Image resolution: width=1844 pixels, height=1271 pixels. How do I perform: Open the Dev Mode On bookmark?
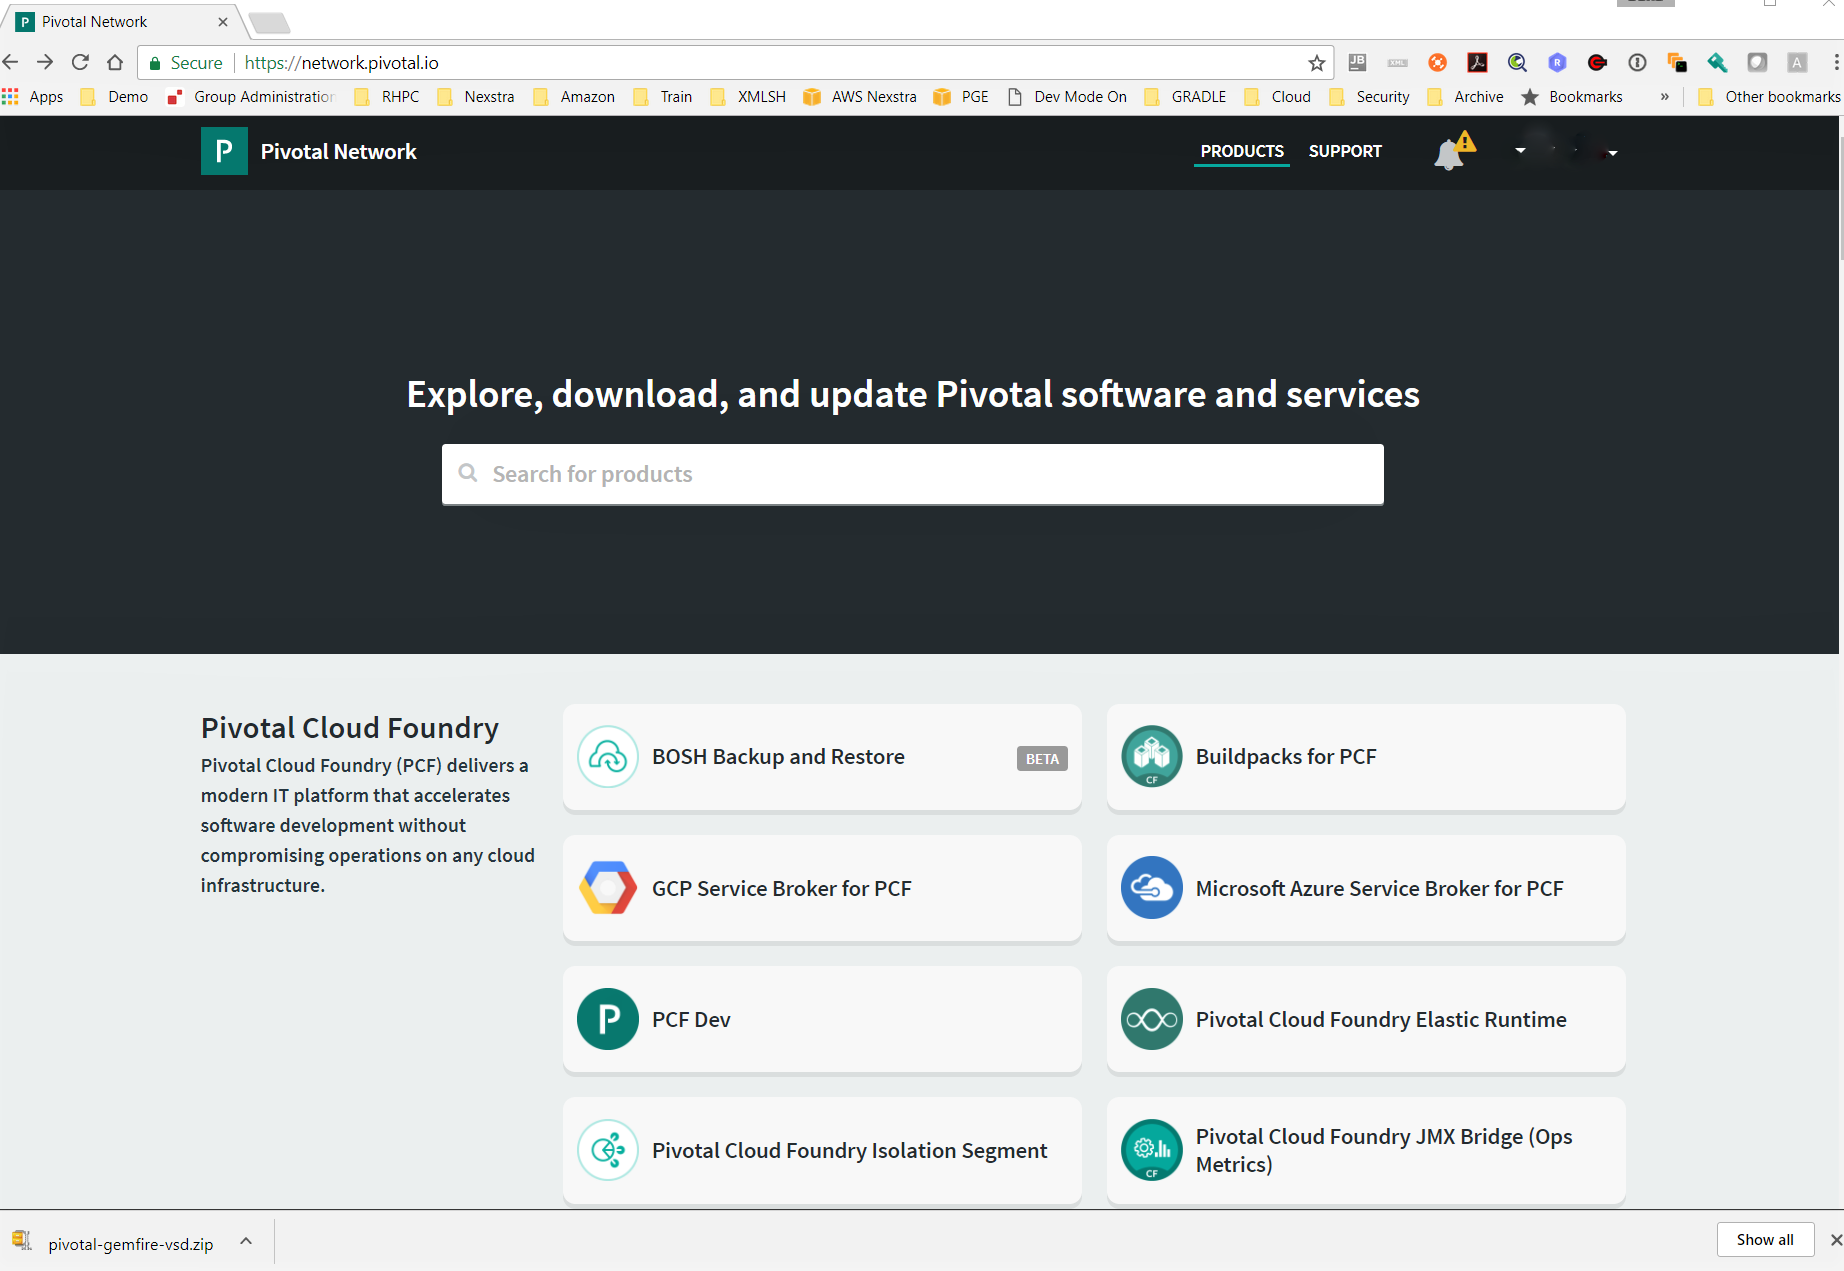pyautogui.click(x=1067, y=97)
